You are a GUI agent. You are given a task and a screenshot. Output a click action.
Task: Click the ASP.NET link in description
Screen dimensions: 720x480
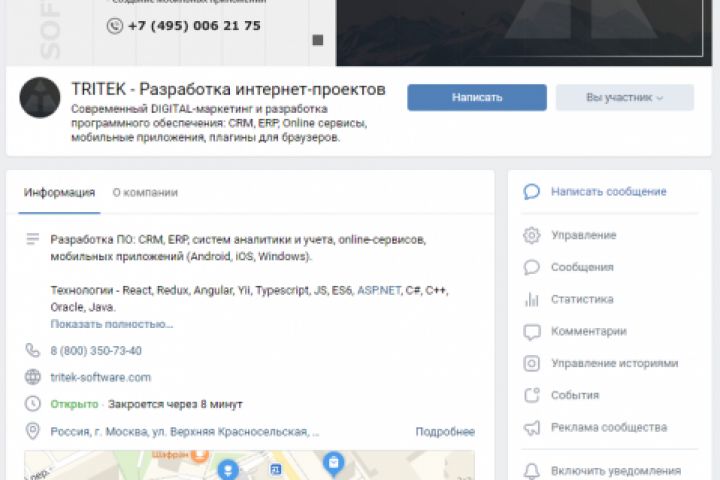(379, 290)
